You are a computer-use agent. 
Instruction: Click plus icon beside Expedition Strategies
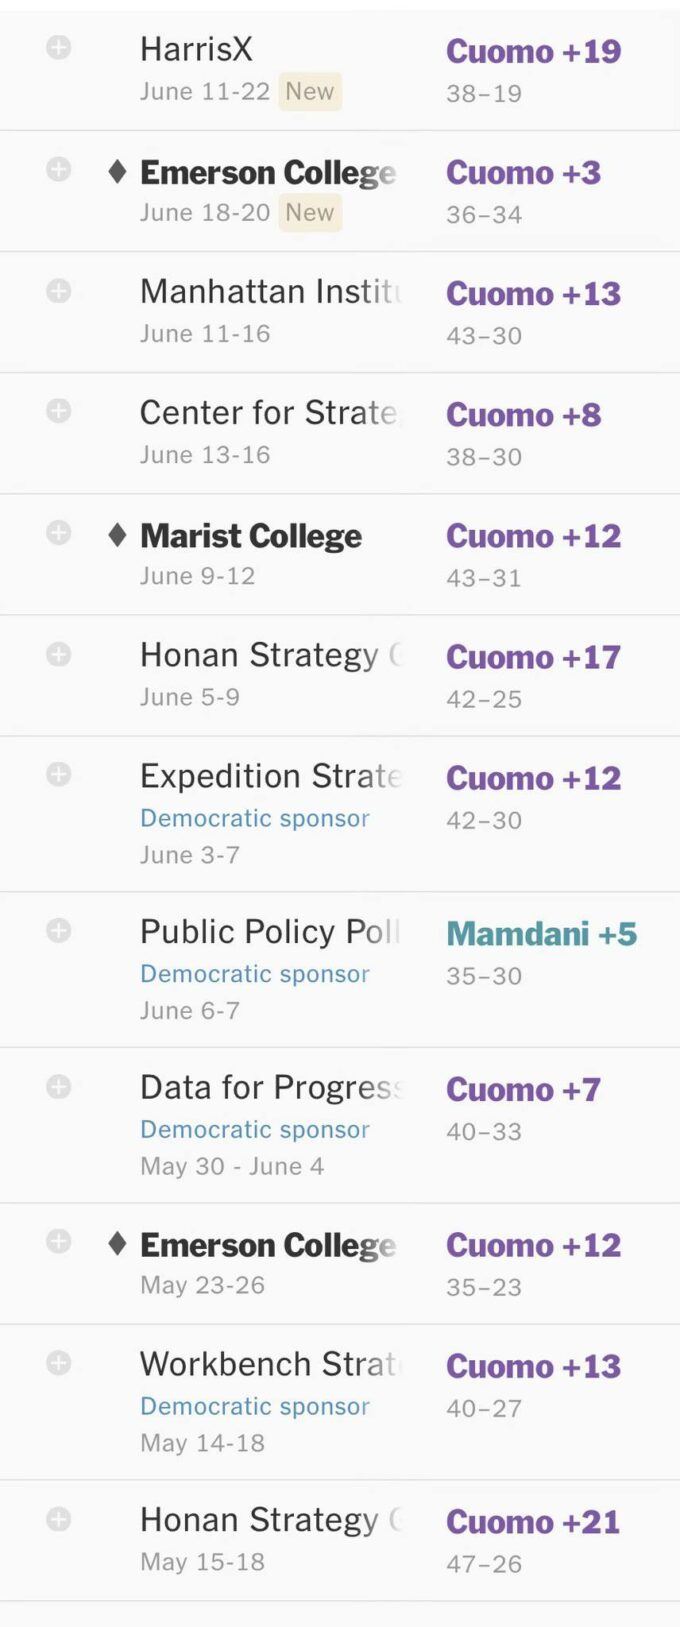(59, 774)
